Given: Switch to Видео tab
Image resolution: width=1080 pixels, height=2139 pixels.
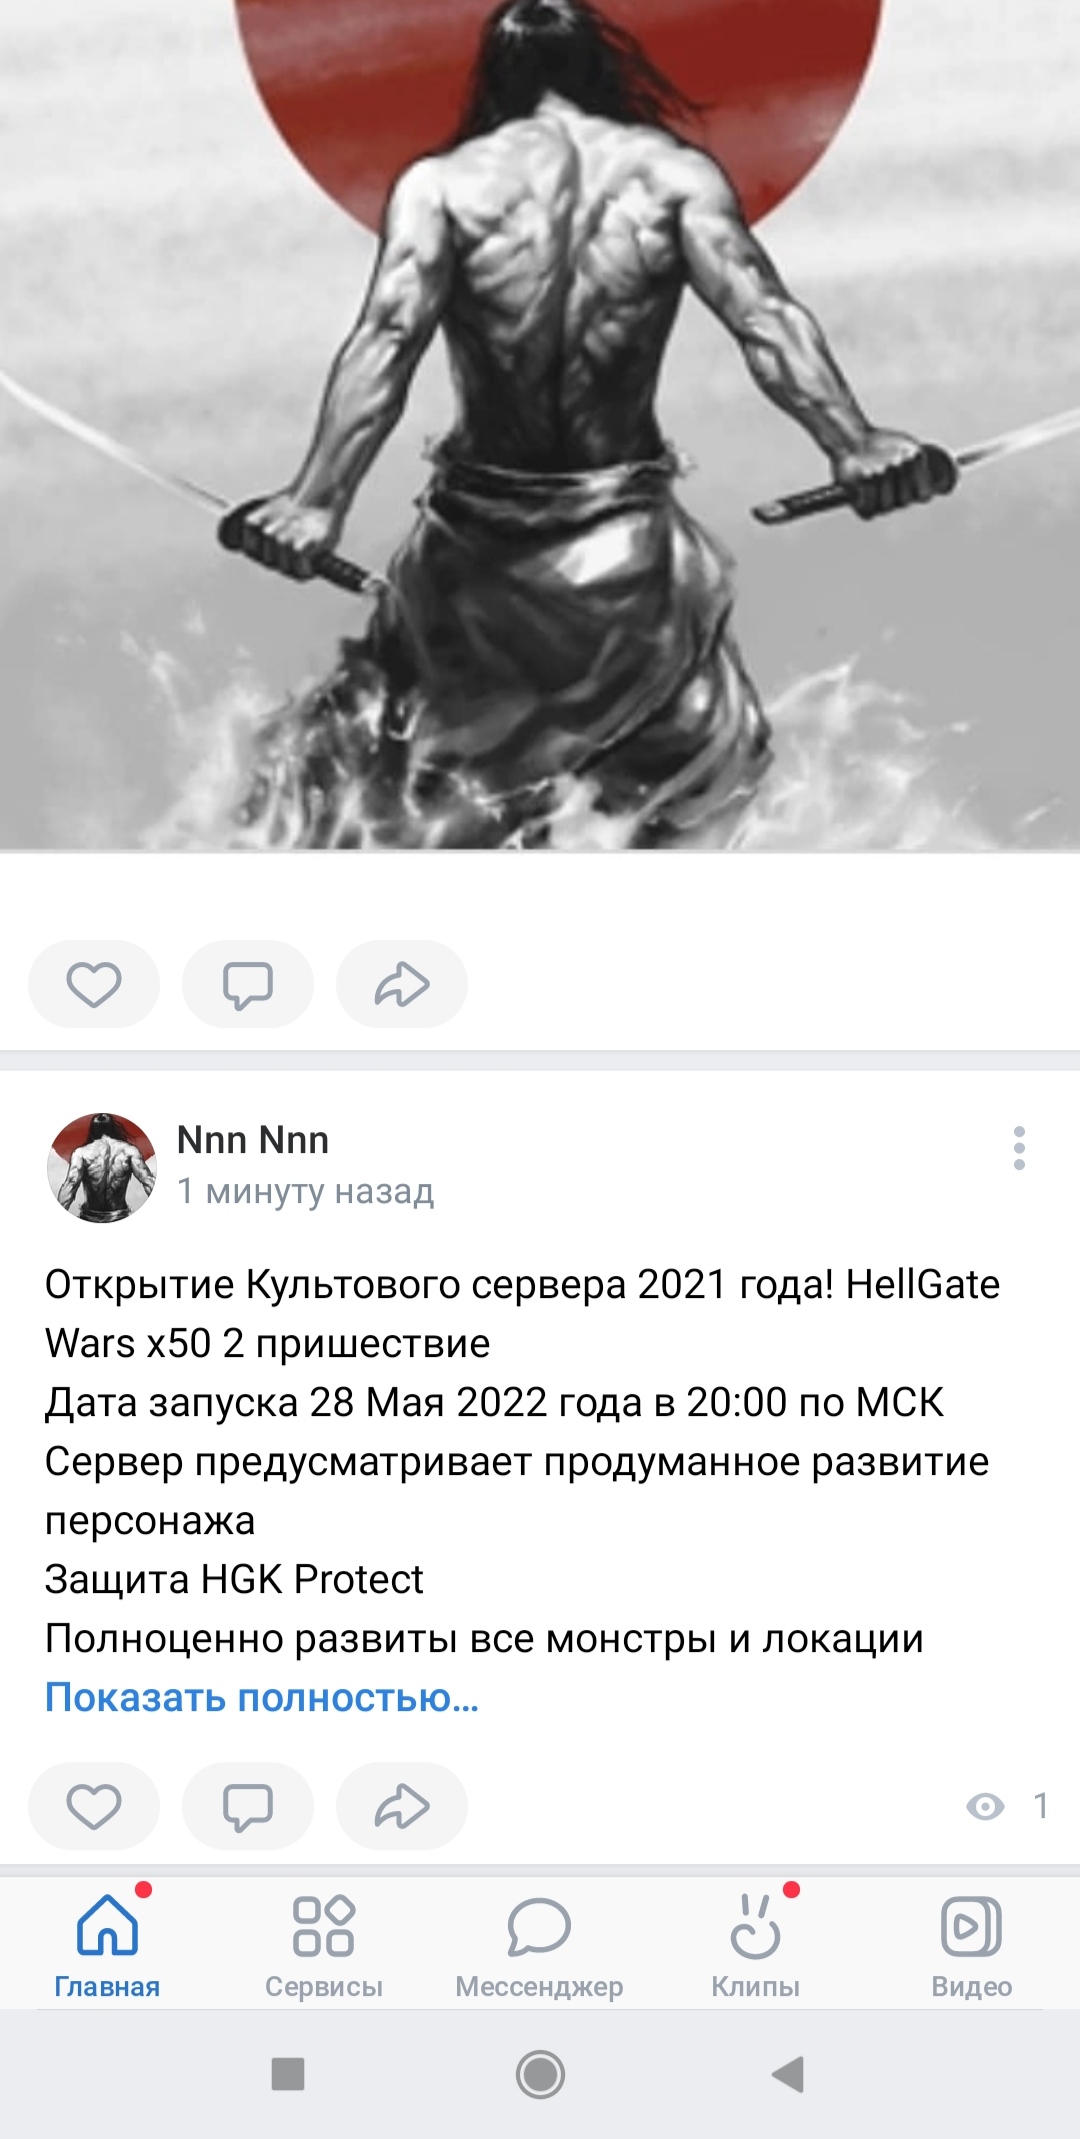Looking at the screenshot, I should pos(972,1944).
